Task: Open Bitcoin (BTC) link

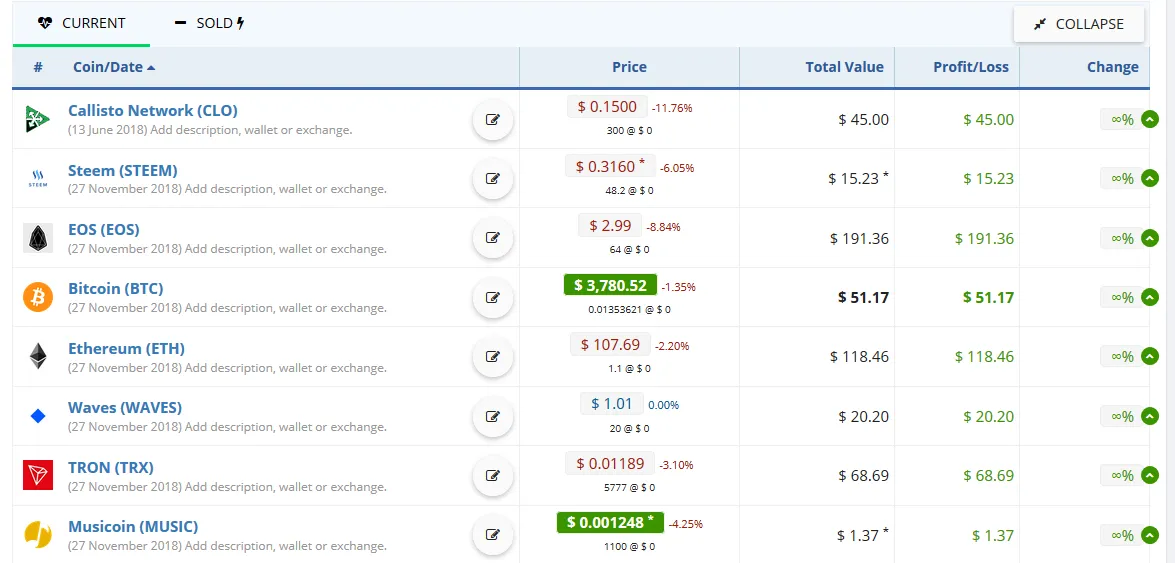Action: pyautogui.click(x=115, y=289)
